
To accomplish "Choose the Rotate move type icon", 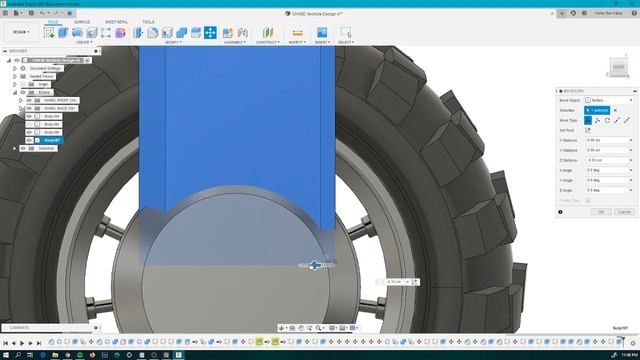I will click(607, 120).
